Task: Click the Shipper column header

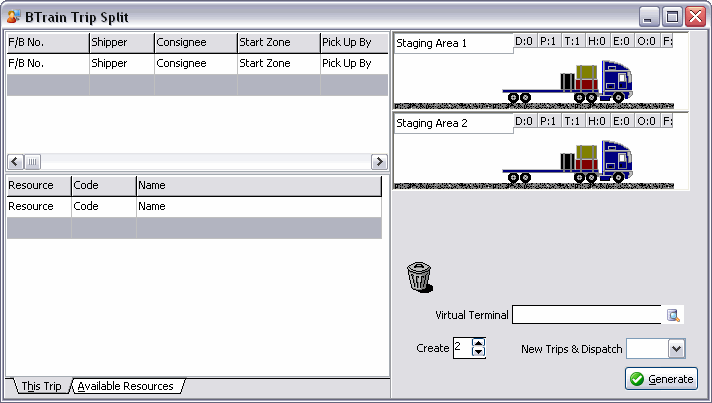Action: pos(122,43)
